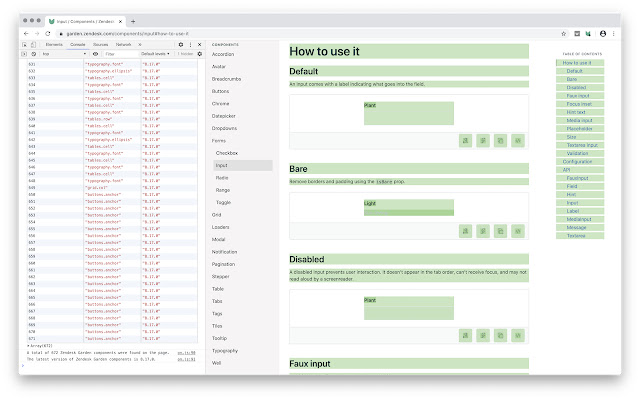This screenshot has height=400, width=640.
Task: Go to Validation in table of contents
Action: click(579, 153)
